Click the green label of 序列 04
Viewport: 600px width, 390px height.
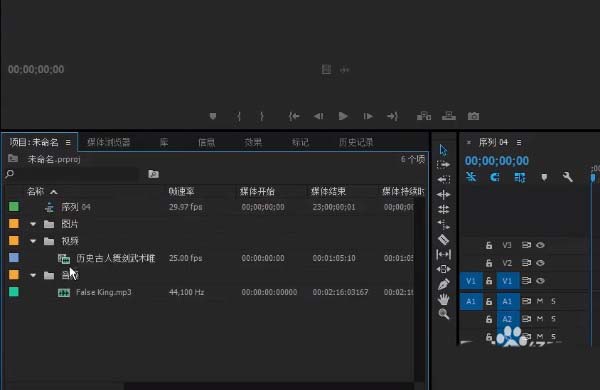pos(14,207)
